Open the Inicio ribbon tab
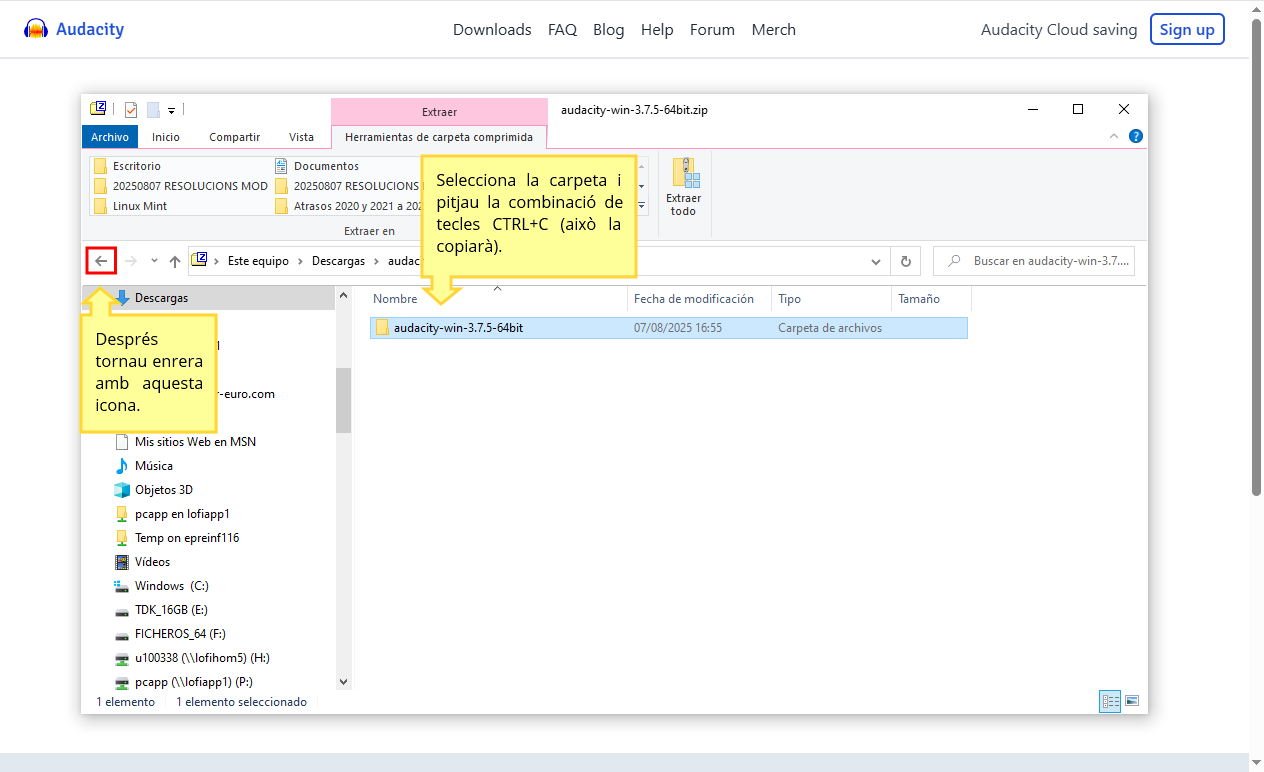 [166, 137]
